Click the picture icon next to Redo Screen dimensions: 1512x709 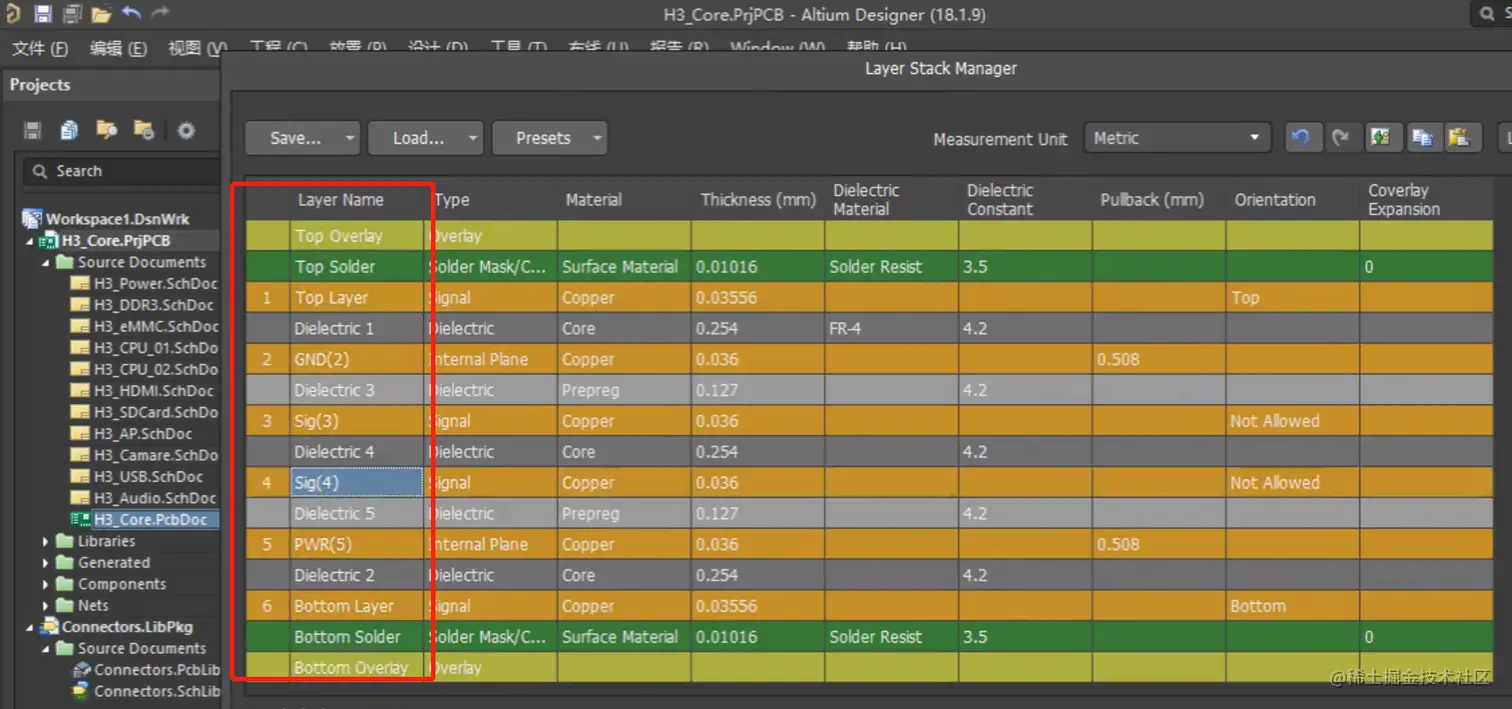[x=1381, y=138]
